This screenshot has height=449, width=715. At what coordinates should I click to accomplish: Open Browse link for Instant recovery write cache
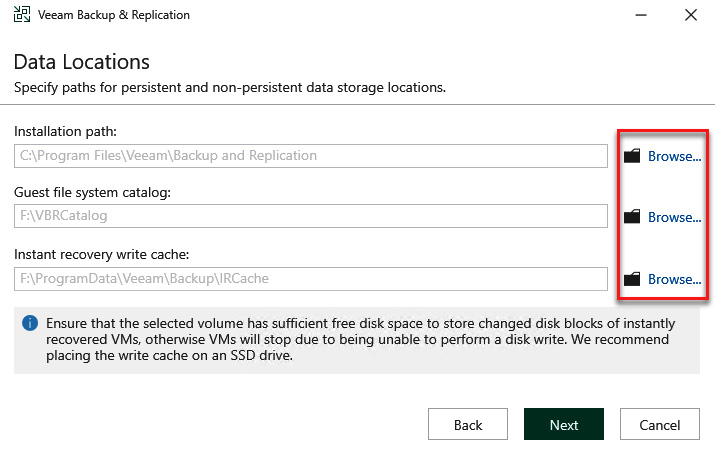[674, 279]
